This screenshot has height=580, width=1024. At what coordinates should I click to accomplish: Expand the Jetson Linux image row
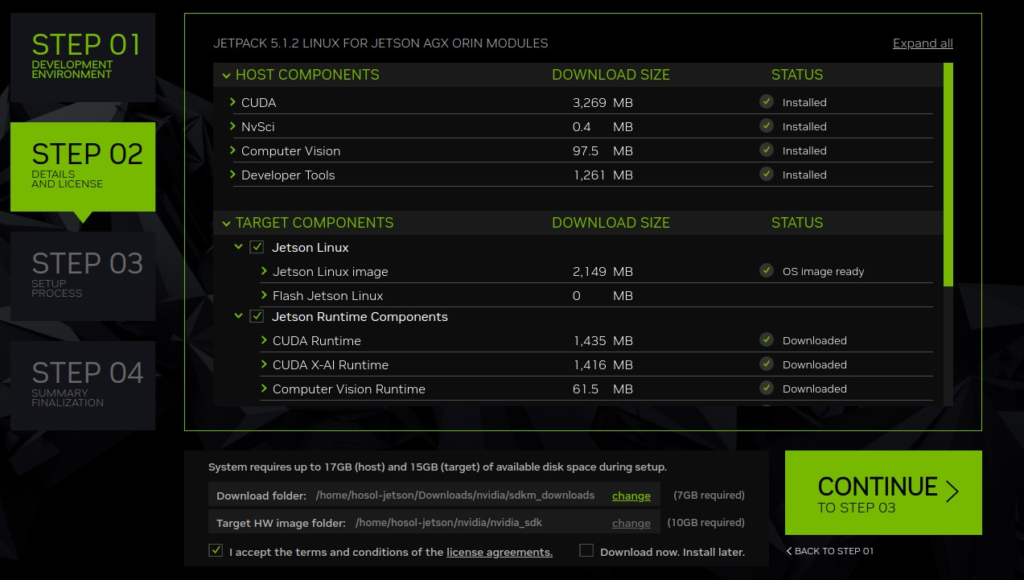tap(264, 271)
